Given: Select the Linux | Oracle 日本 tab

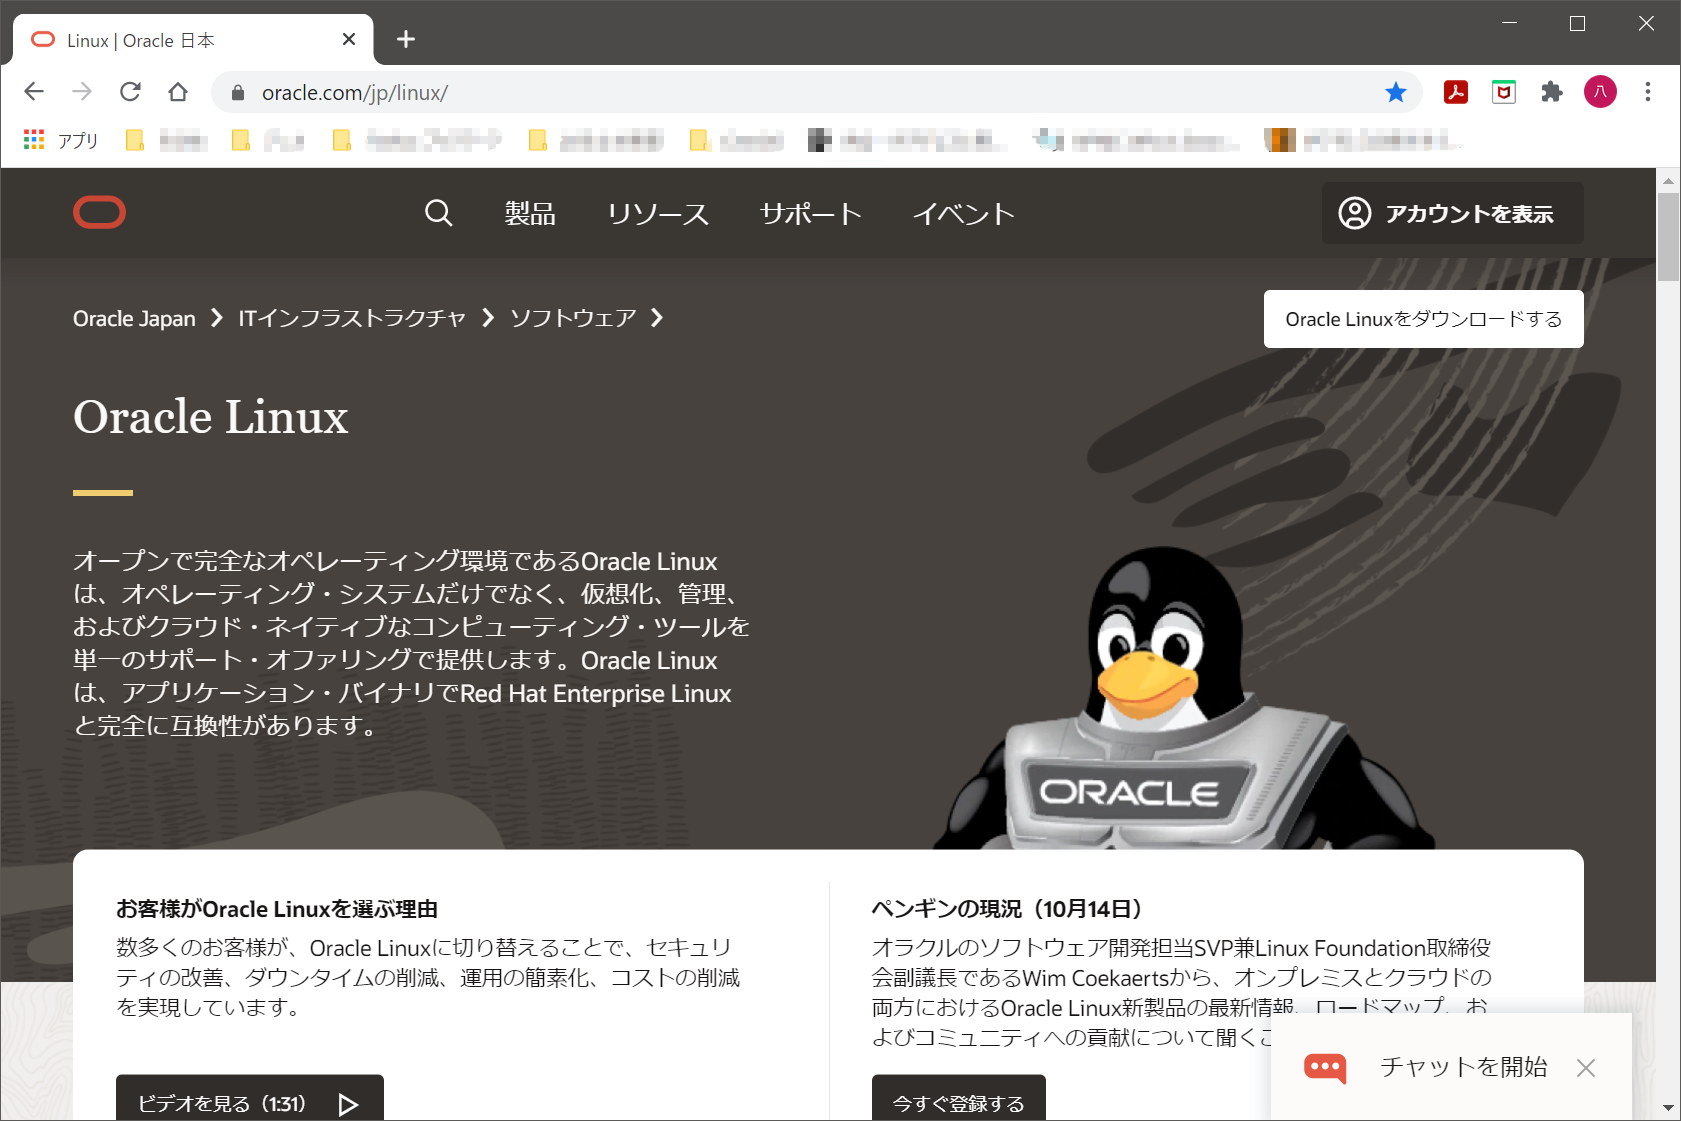Looking at the screenshot, I should 193,40.
